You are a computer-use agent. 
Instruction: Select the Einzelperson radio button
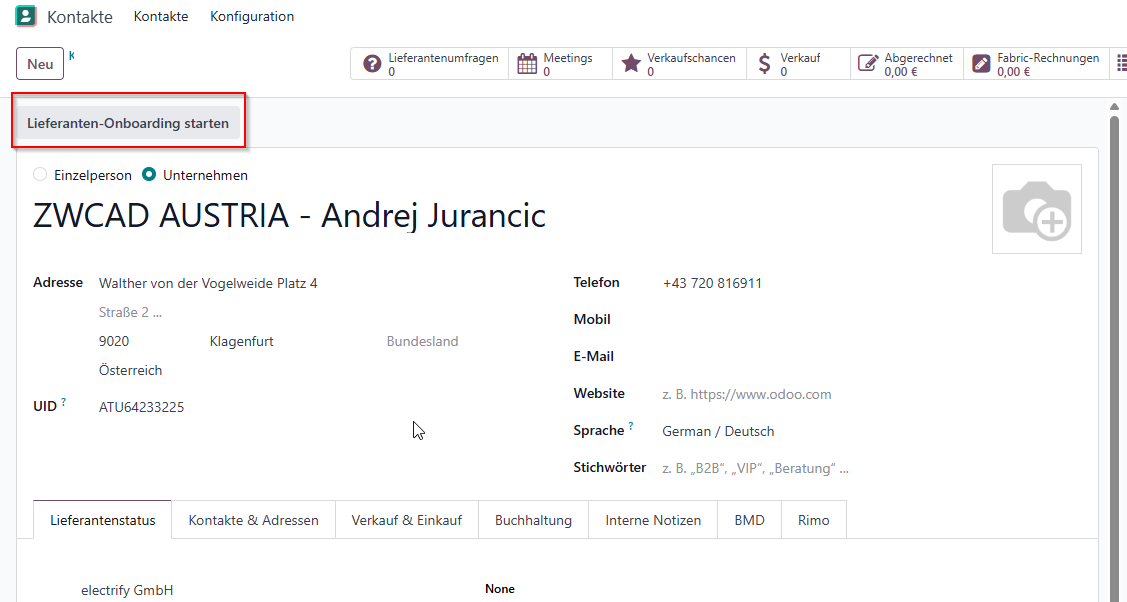click(x=40, y=175)
